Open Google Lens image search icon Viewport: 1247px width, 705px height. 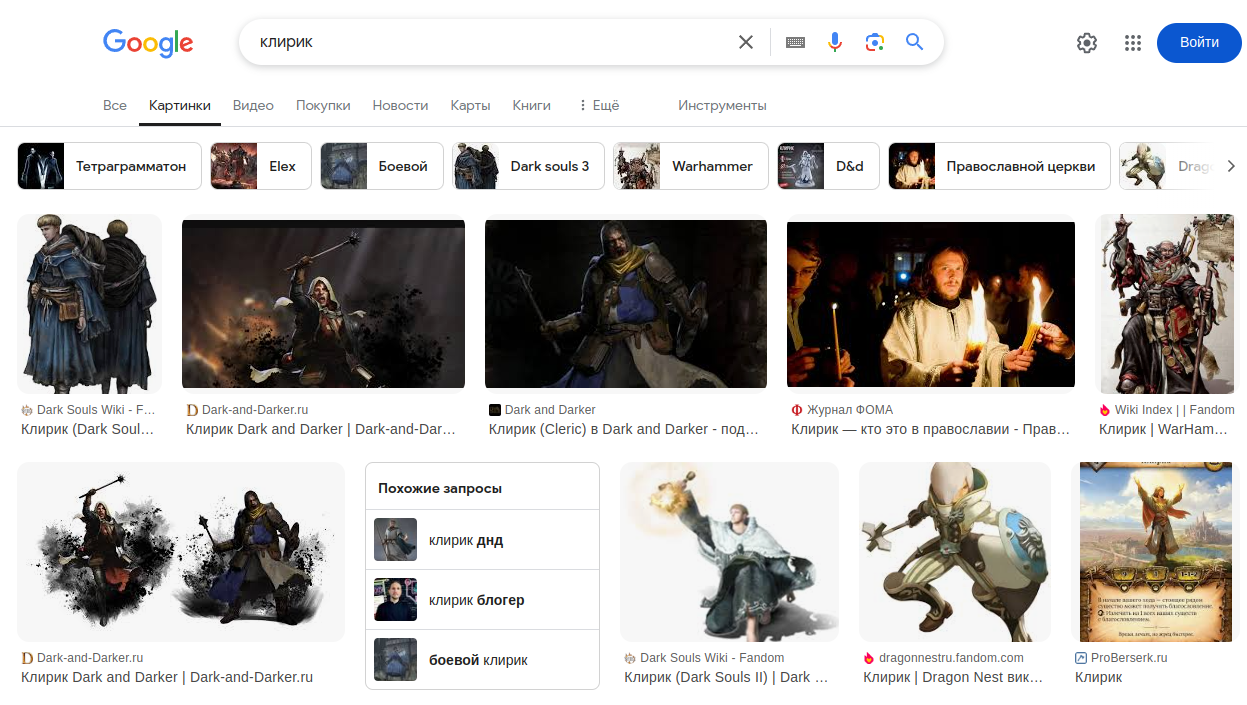(875, 42)
